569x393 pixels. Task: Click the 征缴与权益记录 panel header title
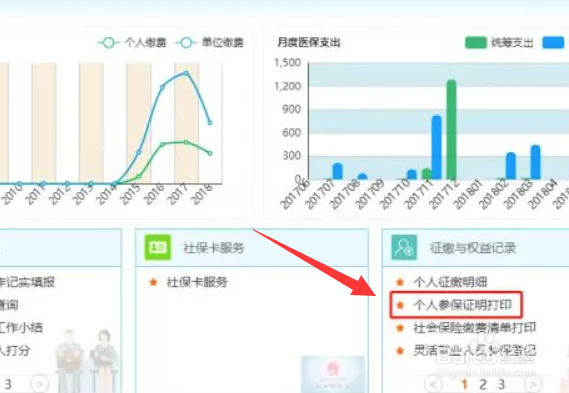point(473,248)
